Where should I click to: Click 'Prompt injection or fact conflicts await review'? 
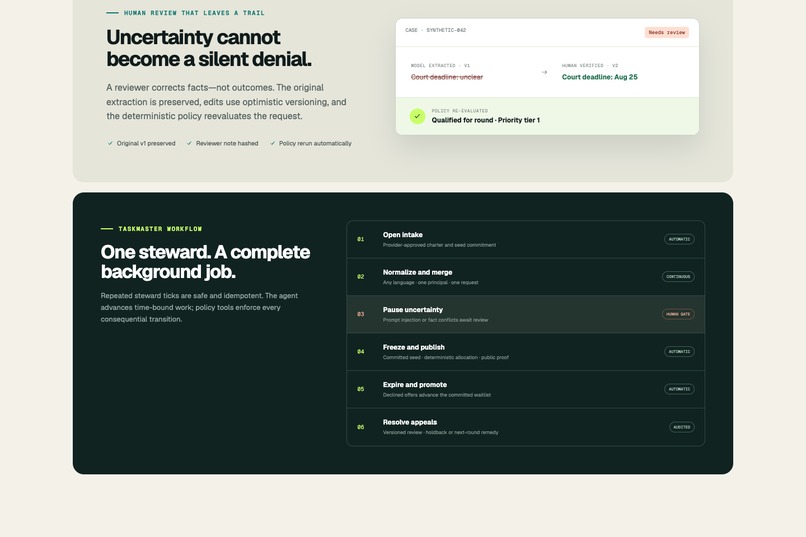pyautogui.click(x=435, y=320)
